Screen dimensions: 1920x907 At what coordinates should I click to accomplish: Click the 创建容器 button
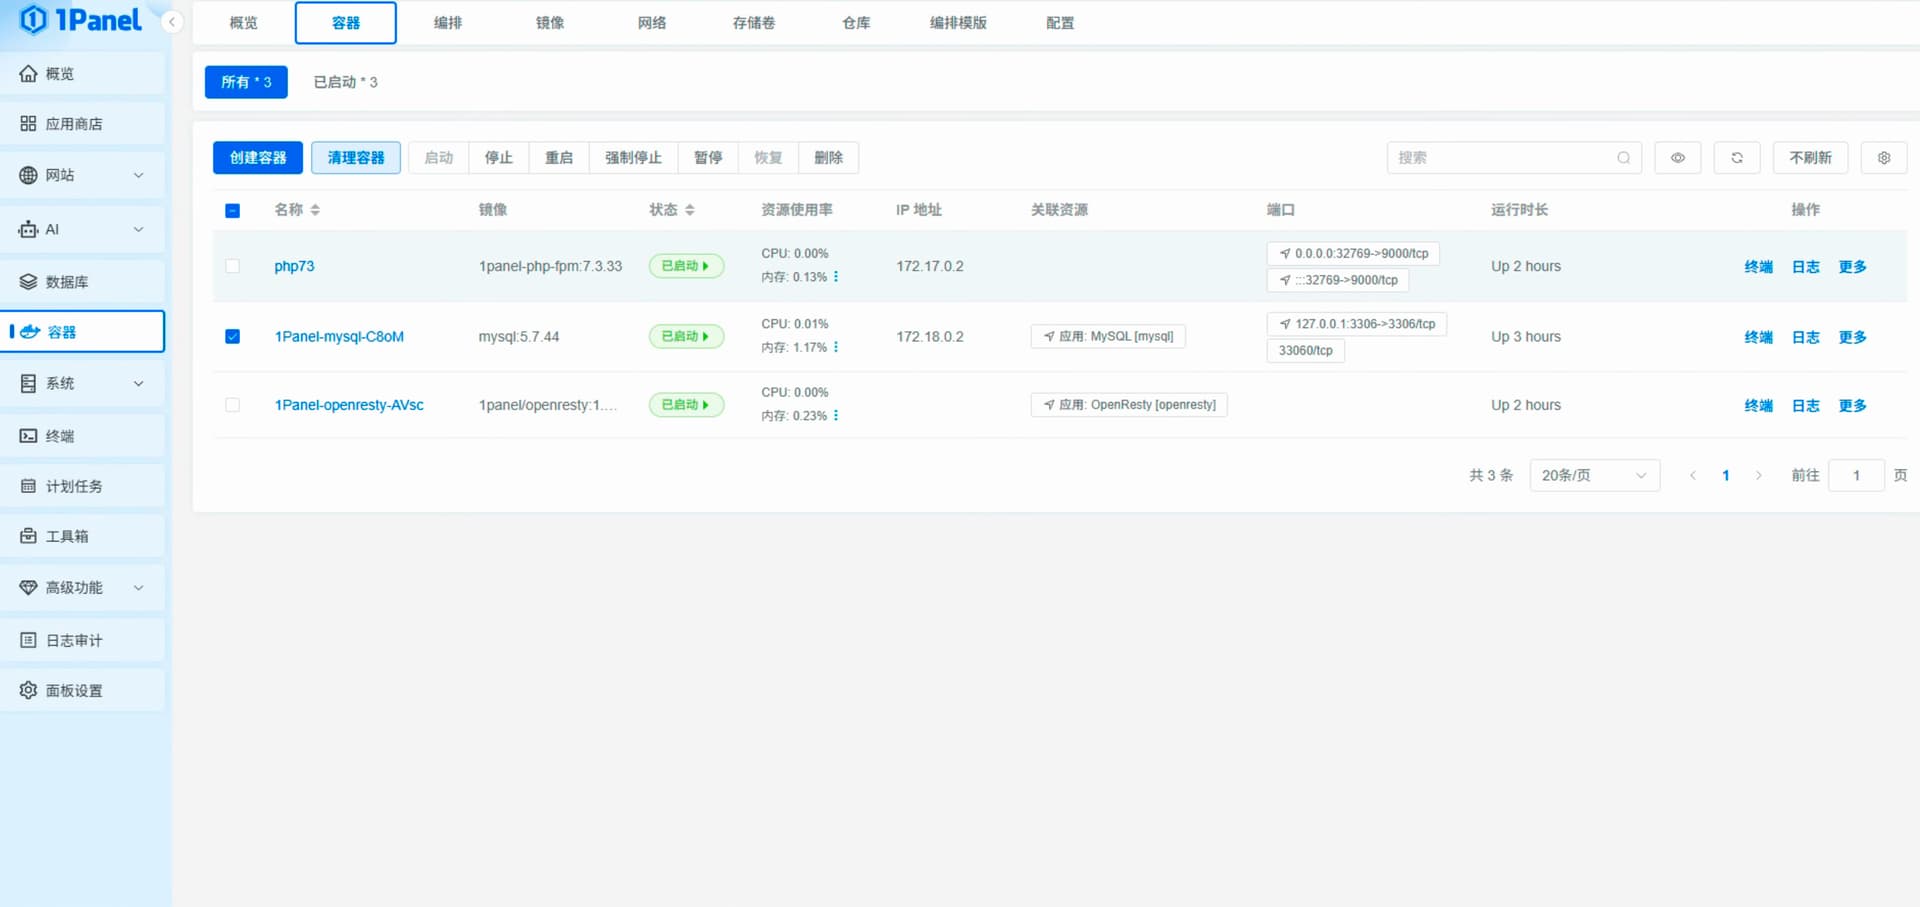(x=258, y=158)
